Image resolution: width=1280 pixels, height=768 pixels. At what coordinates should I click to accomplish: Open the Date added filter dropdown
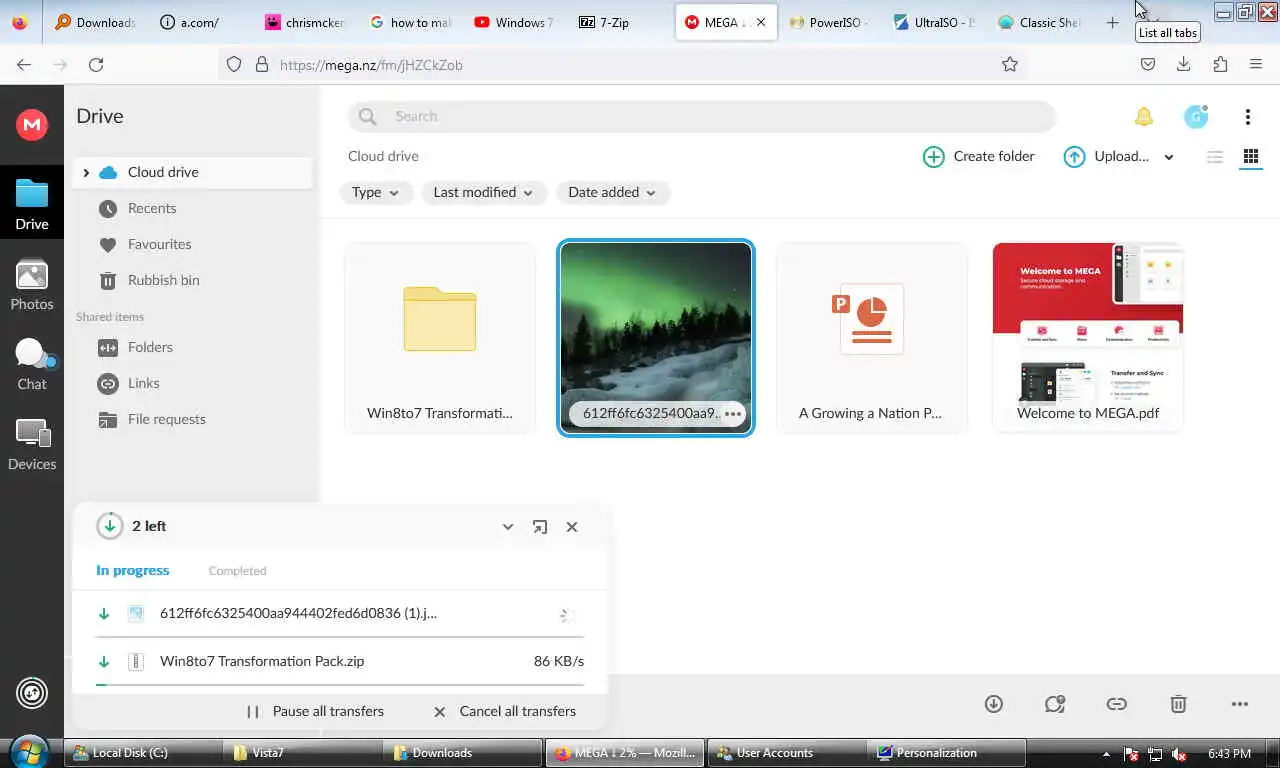[x=613, y=193]
